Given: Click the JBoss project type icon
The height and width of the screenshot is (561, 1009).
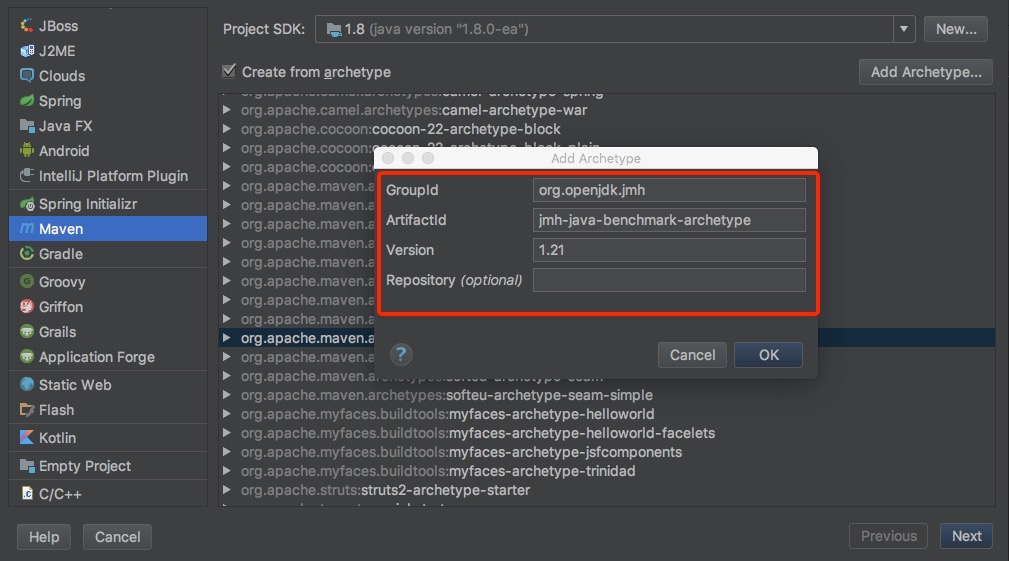Looking at the screenshot, I should click(x=26, y=26).
